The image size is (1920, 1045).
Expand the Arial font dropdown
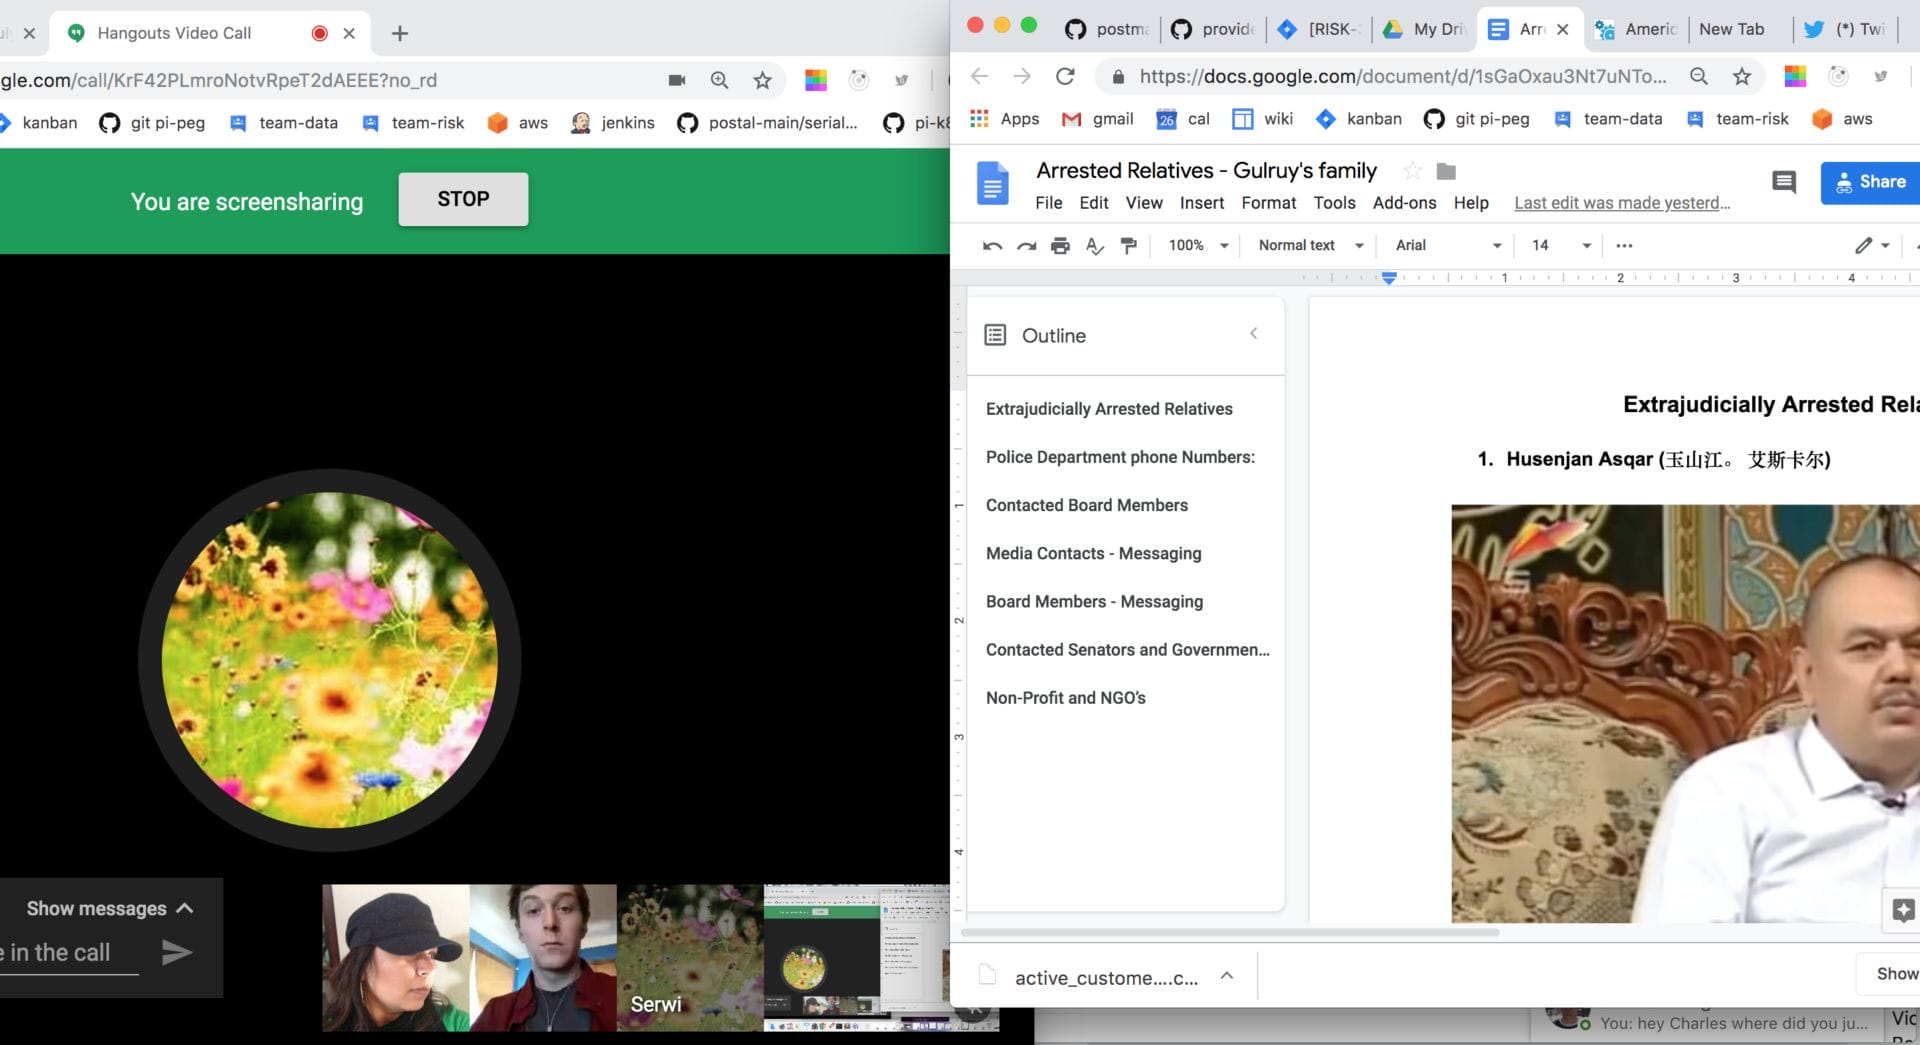click(1448, 246)
